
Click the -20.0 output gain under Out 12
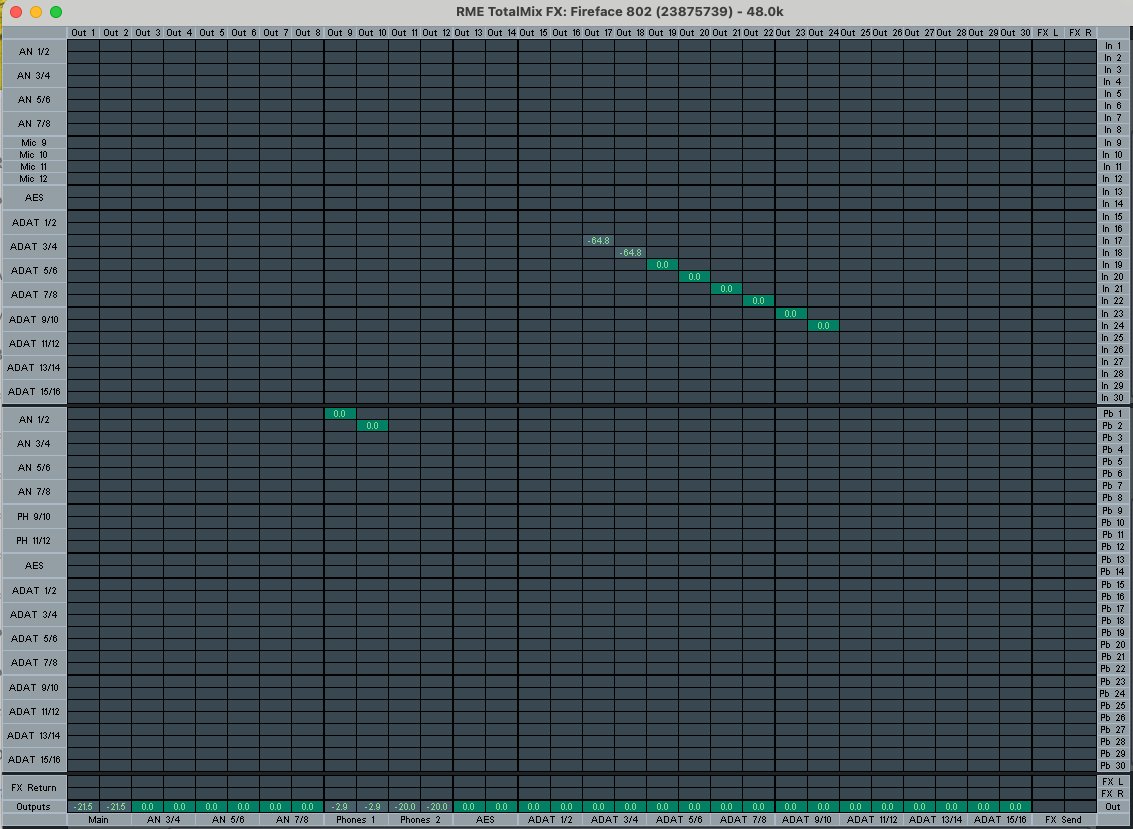(x=436, y=807)
